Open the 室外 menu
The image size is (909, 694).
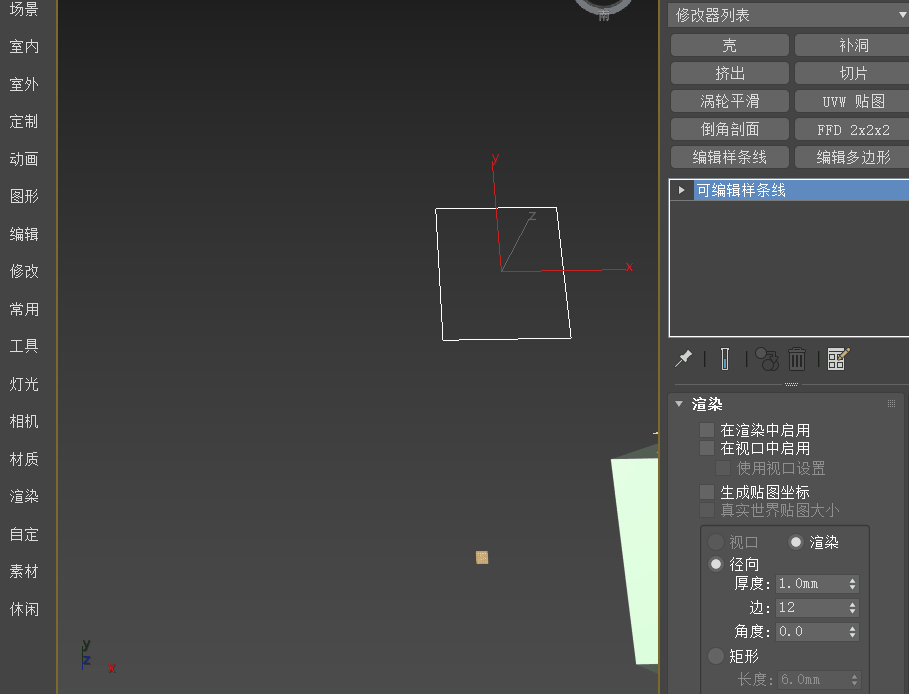(24, 84)
